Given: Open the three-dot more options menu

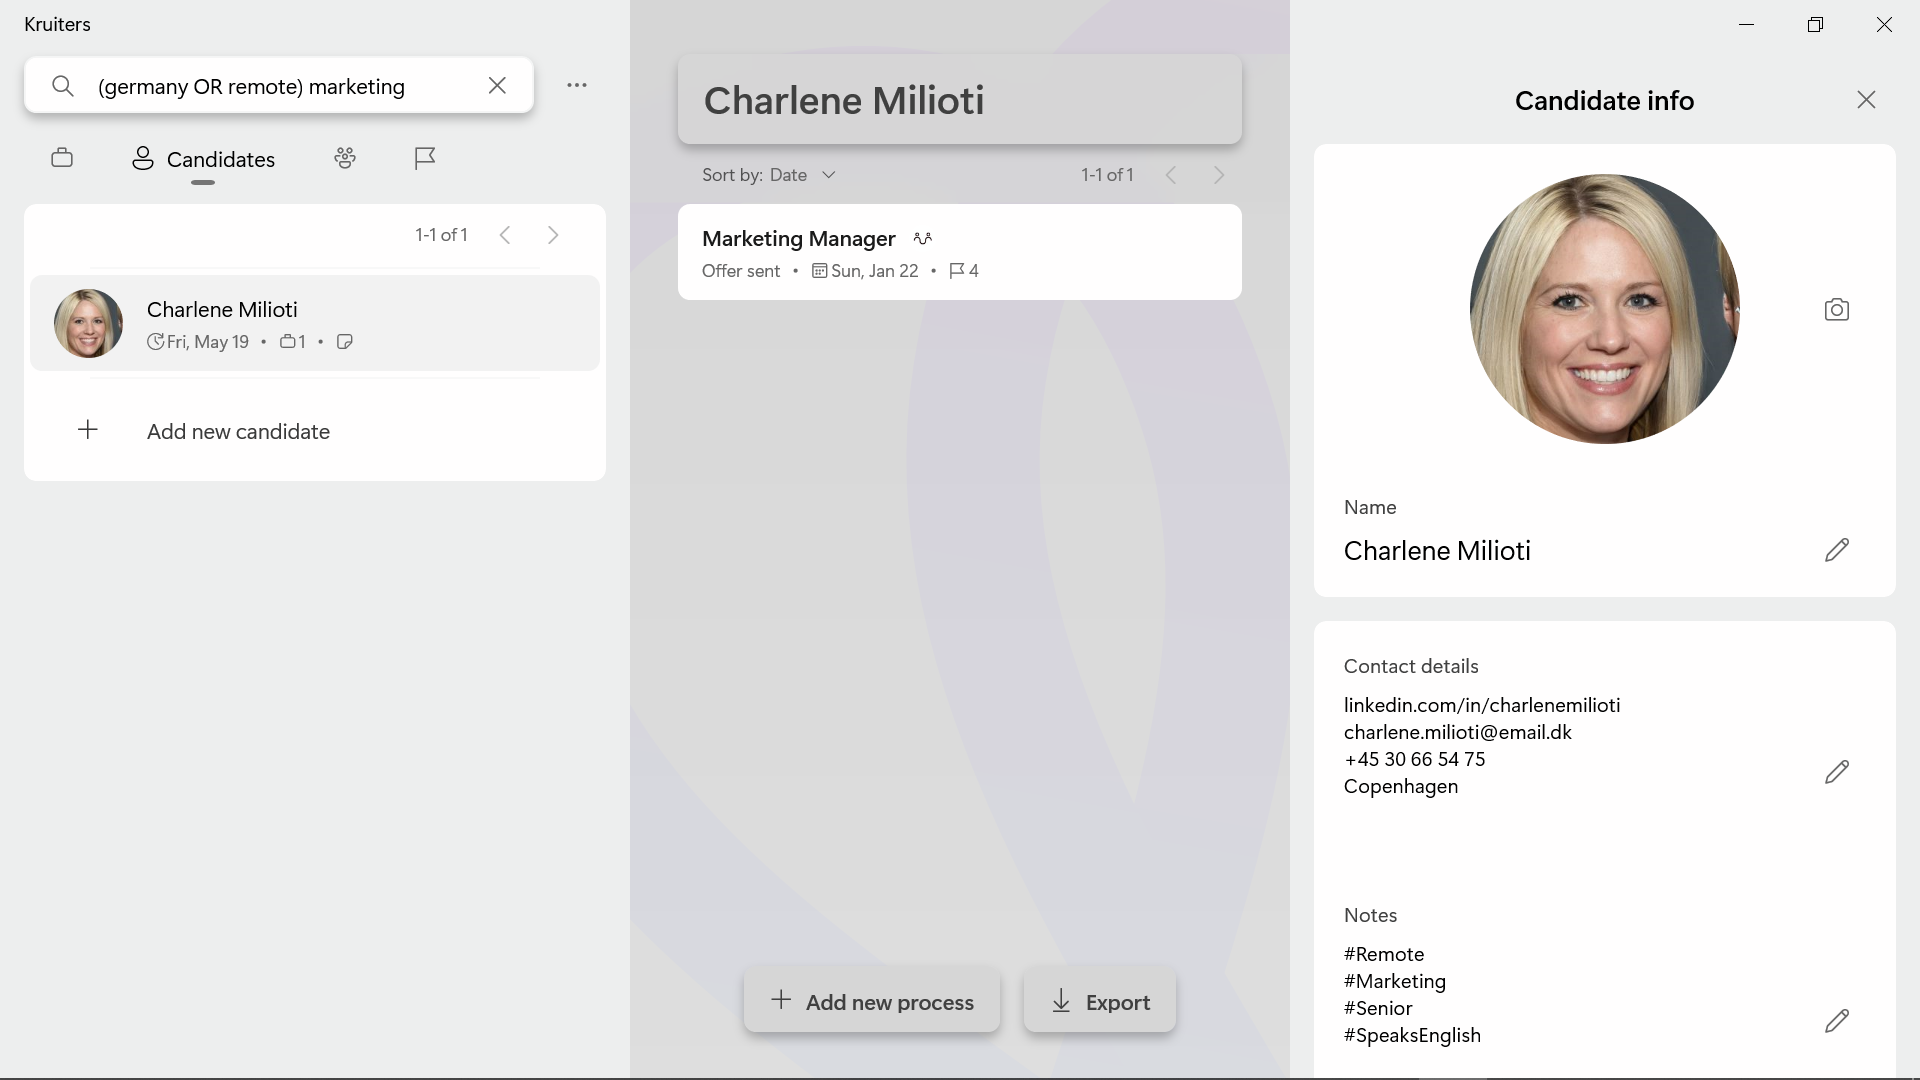Looking at the screenshot, I should 577,86.
